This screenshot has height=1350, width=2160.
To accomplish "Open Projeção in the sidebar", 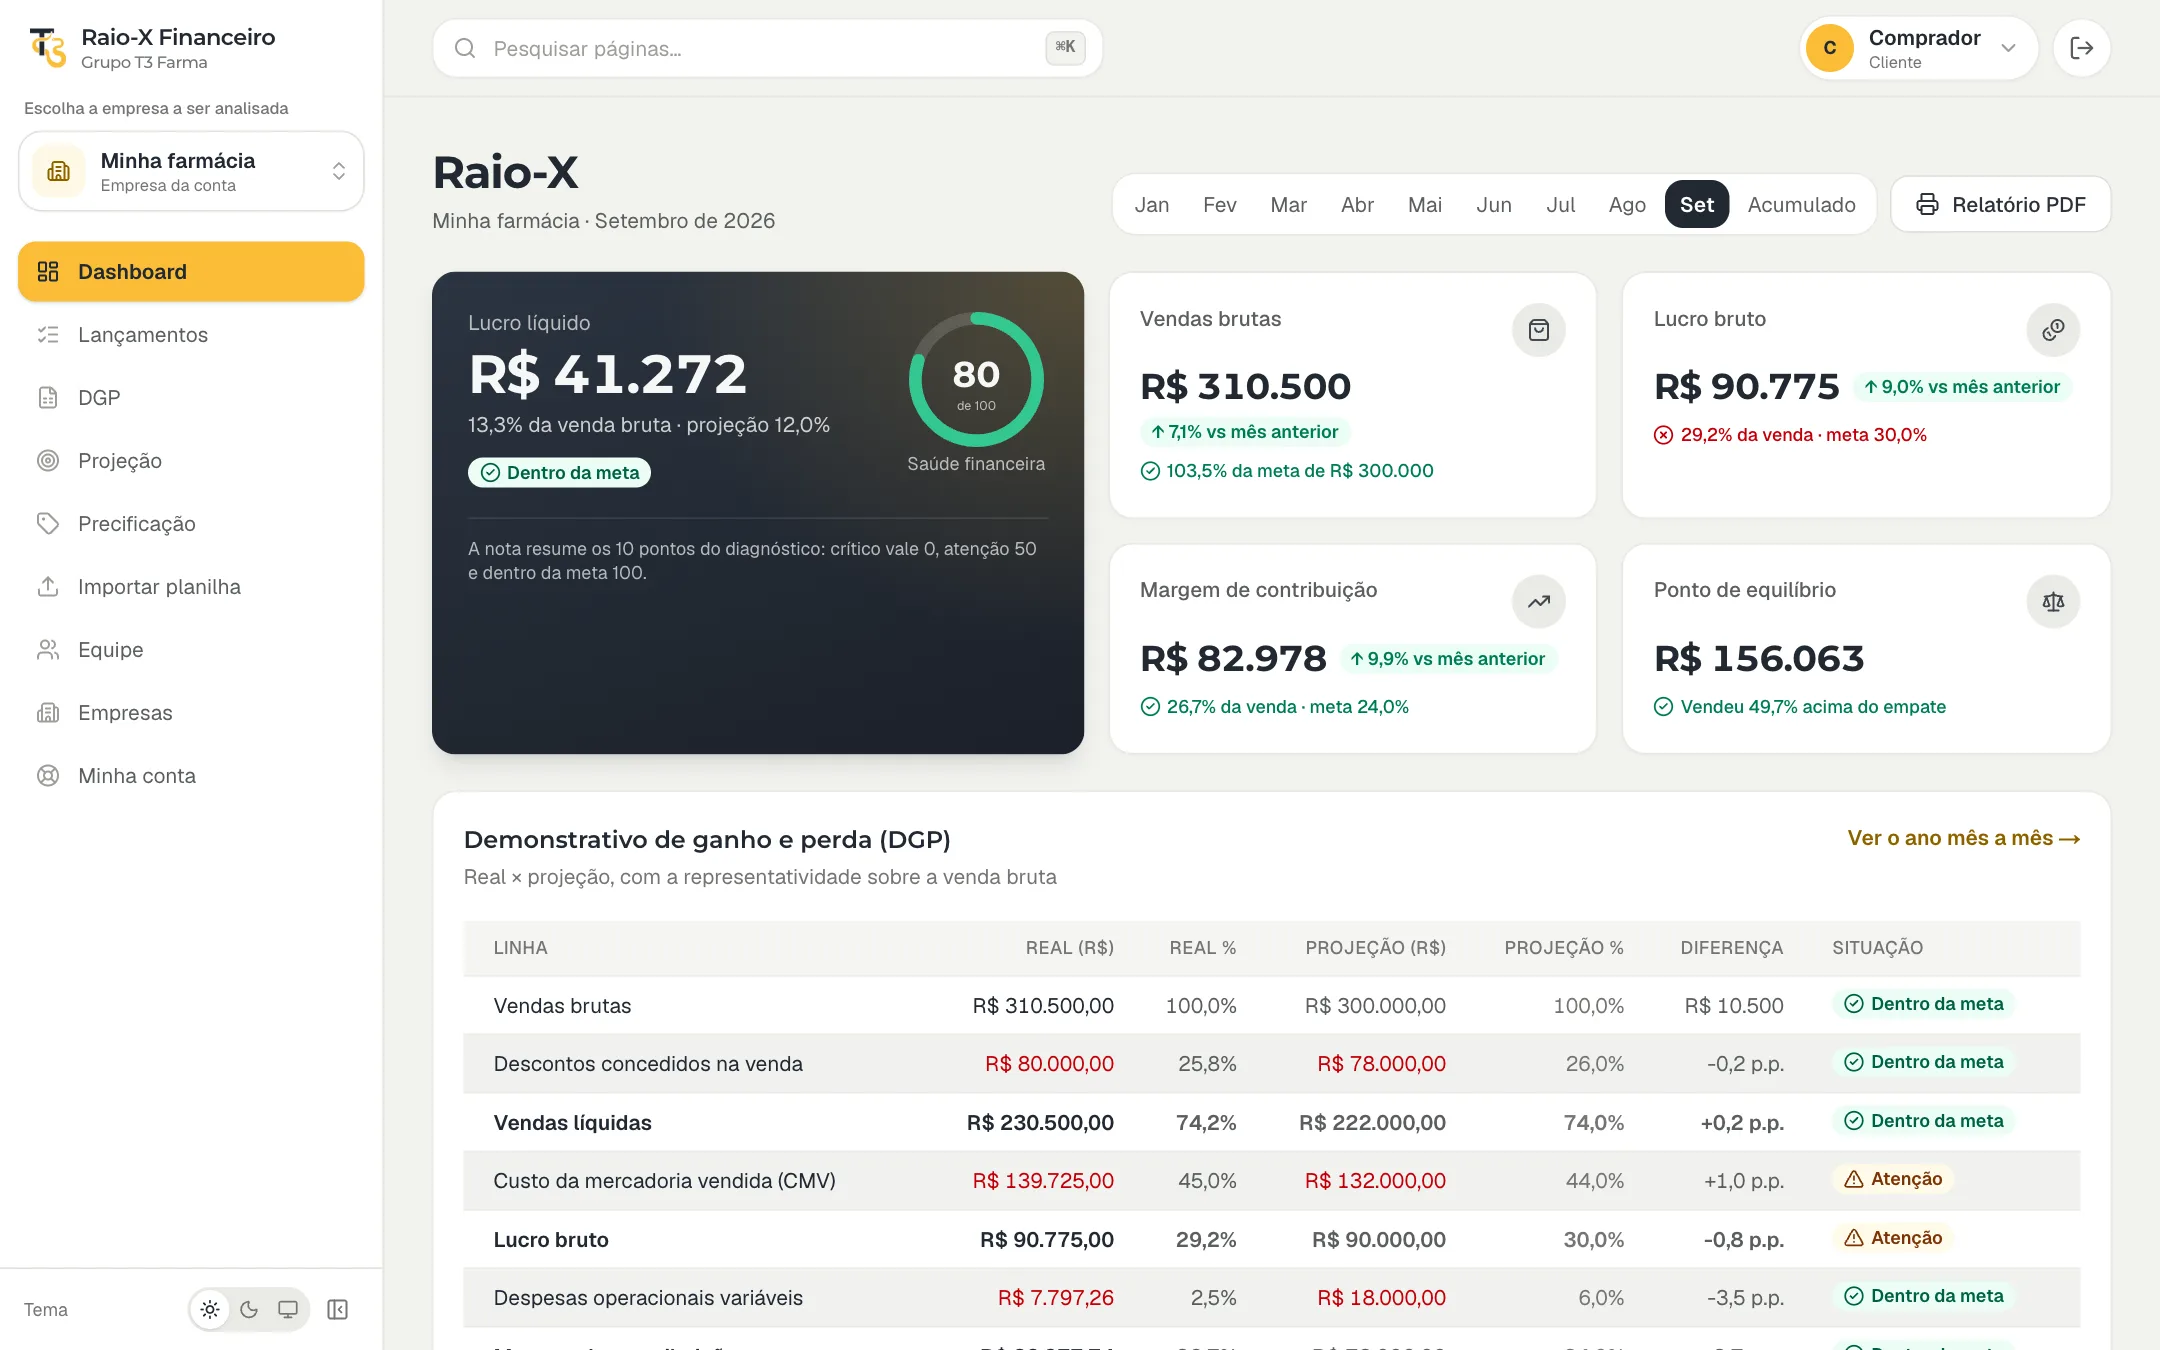I will pyautogui.click(x=191, y=461).
